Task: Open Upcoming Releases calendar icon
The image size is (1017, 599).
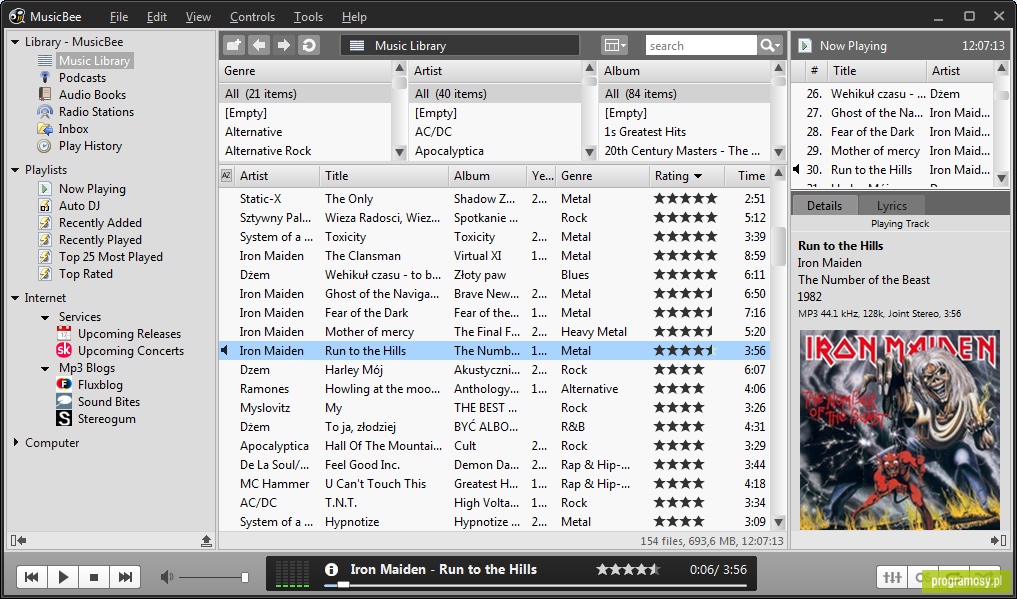Action: 64,334
